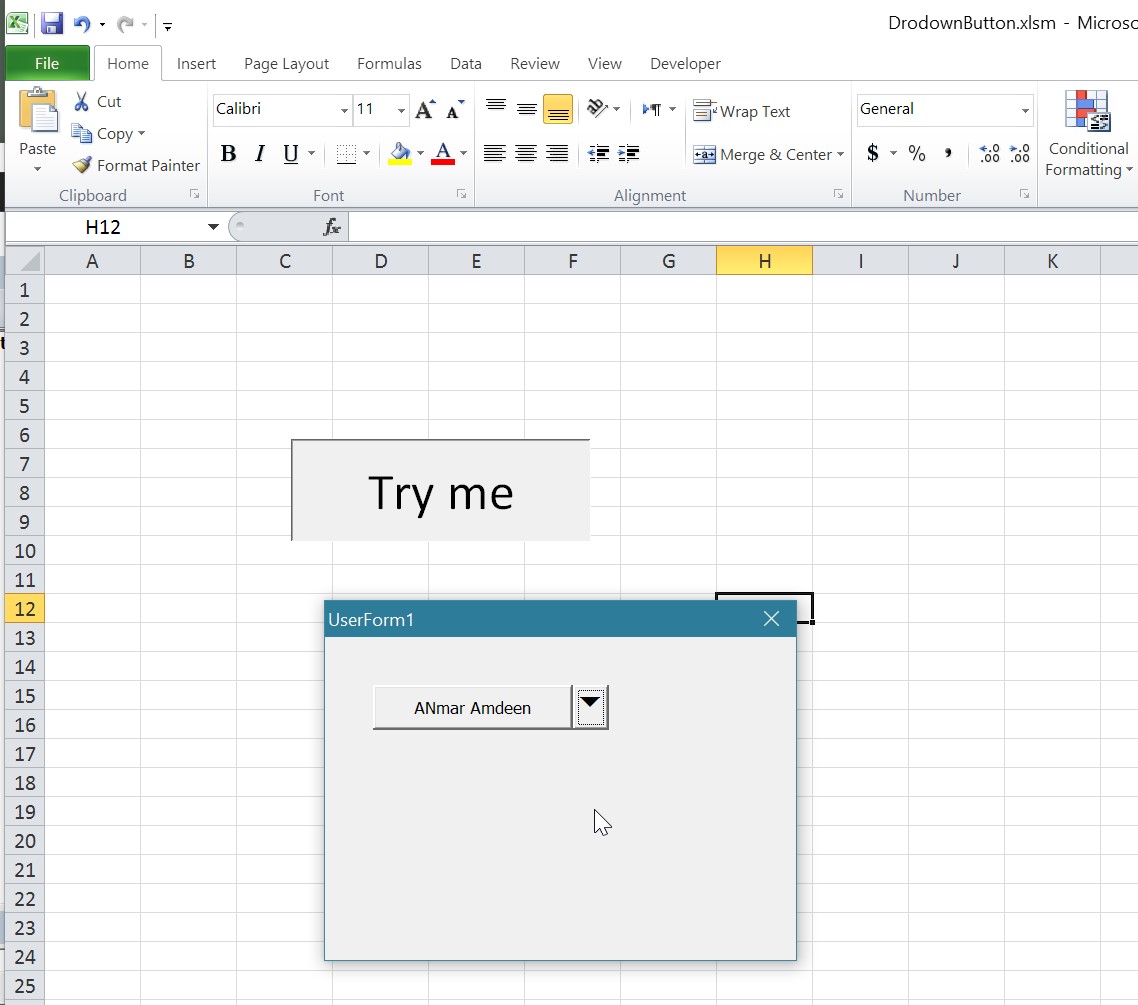1138x1005 pixels.
Task: Click the Name Box showing H12
Action: click(x=103, y=227)
